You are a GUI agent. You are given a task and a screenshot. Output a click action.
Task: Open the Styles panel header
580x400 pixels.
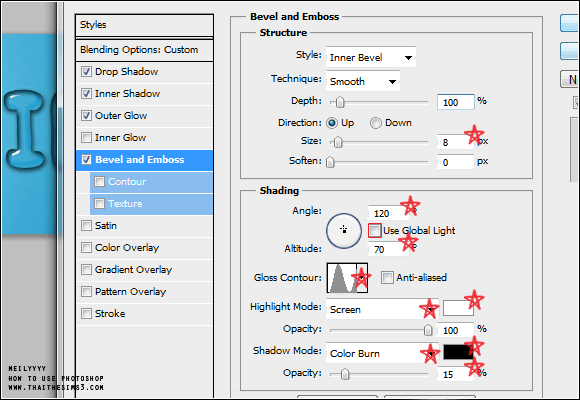point(145,25)
